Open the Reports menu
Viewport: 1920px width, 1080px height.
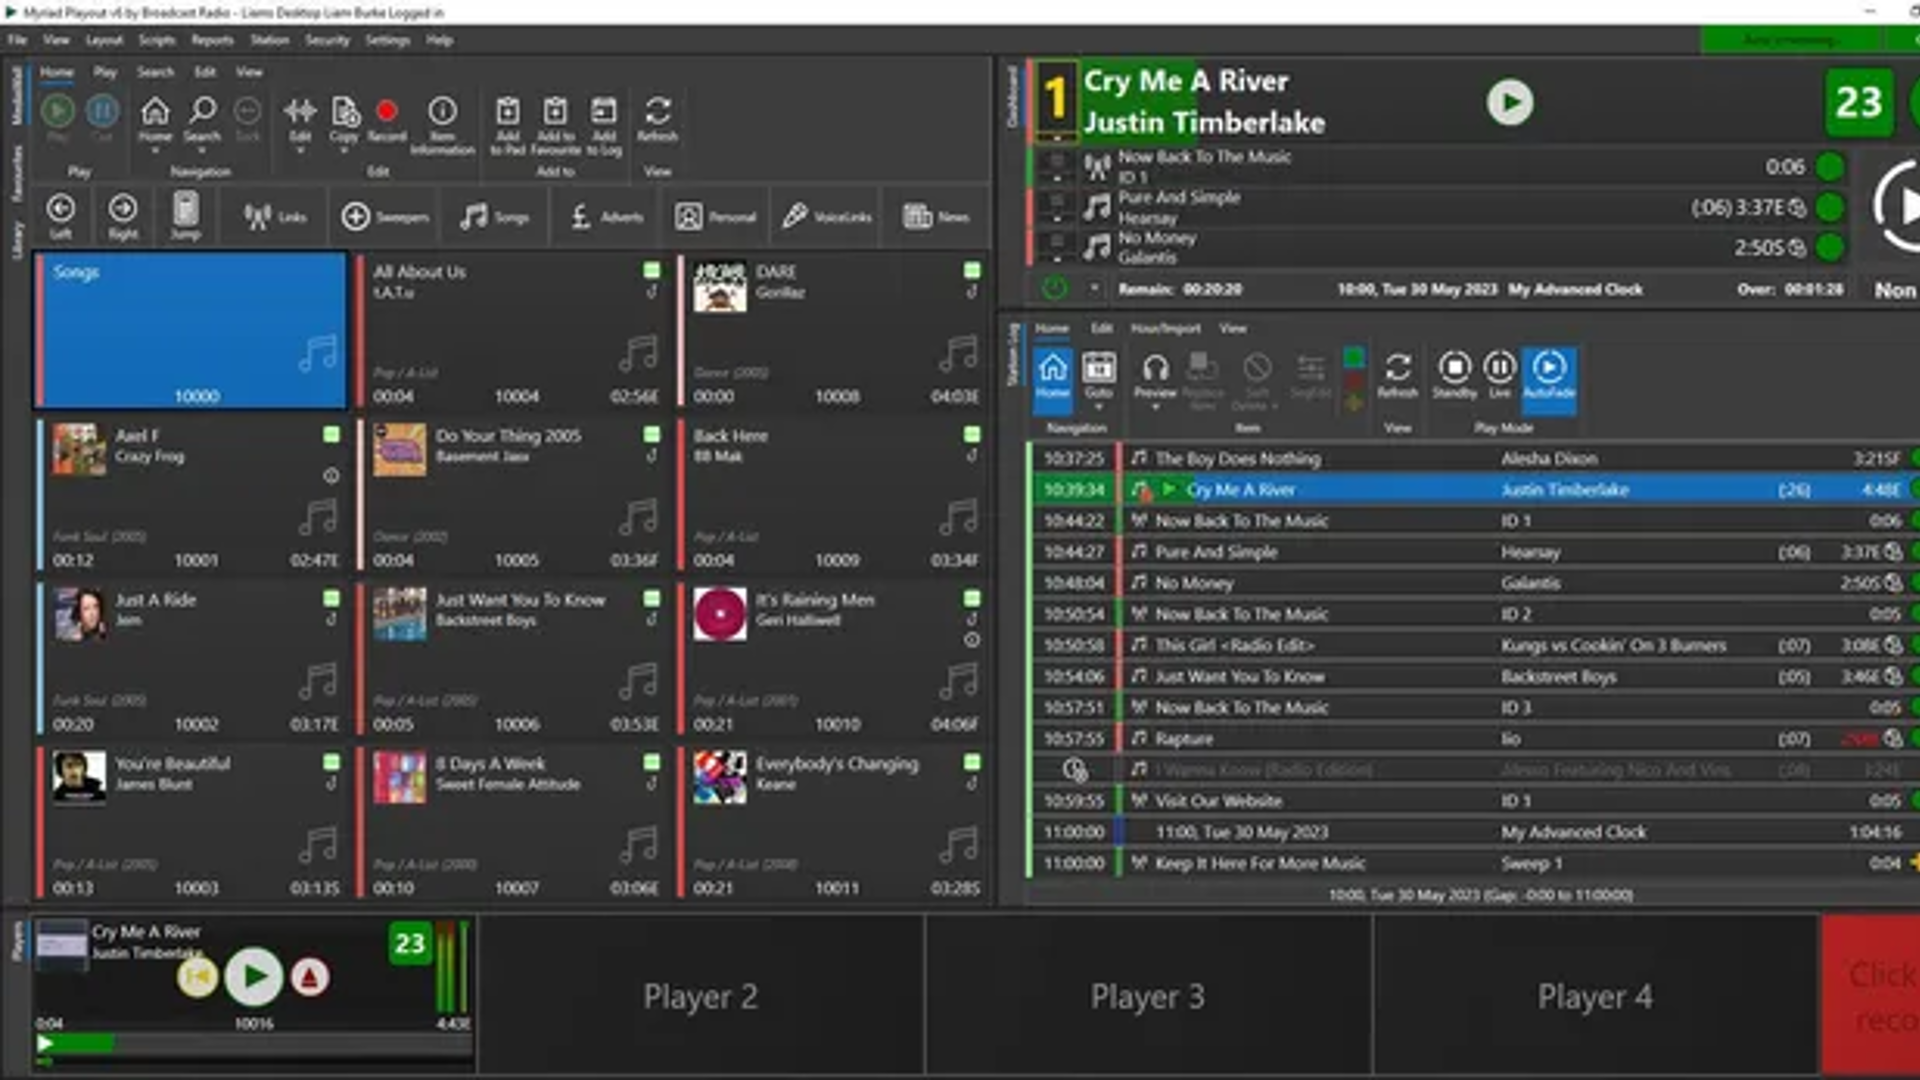click(212, 40)
